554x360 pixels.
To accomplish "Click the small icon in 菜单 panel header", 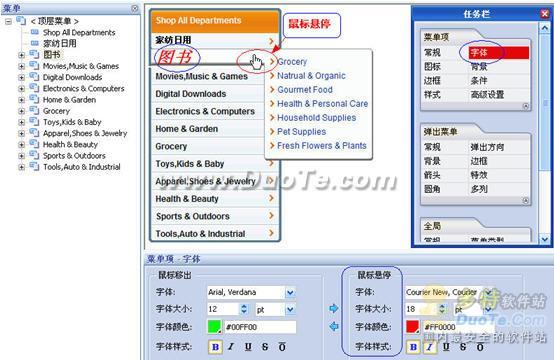I will coord(135,8).
